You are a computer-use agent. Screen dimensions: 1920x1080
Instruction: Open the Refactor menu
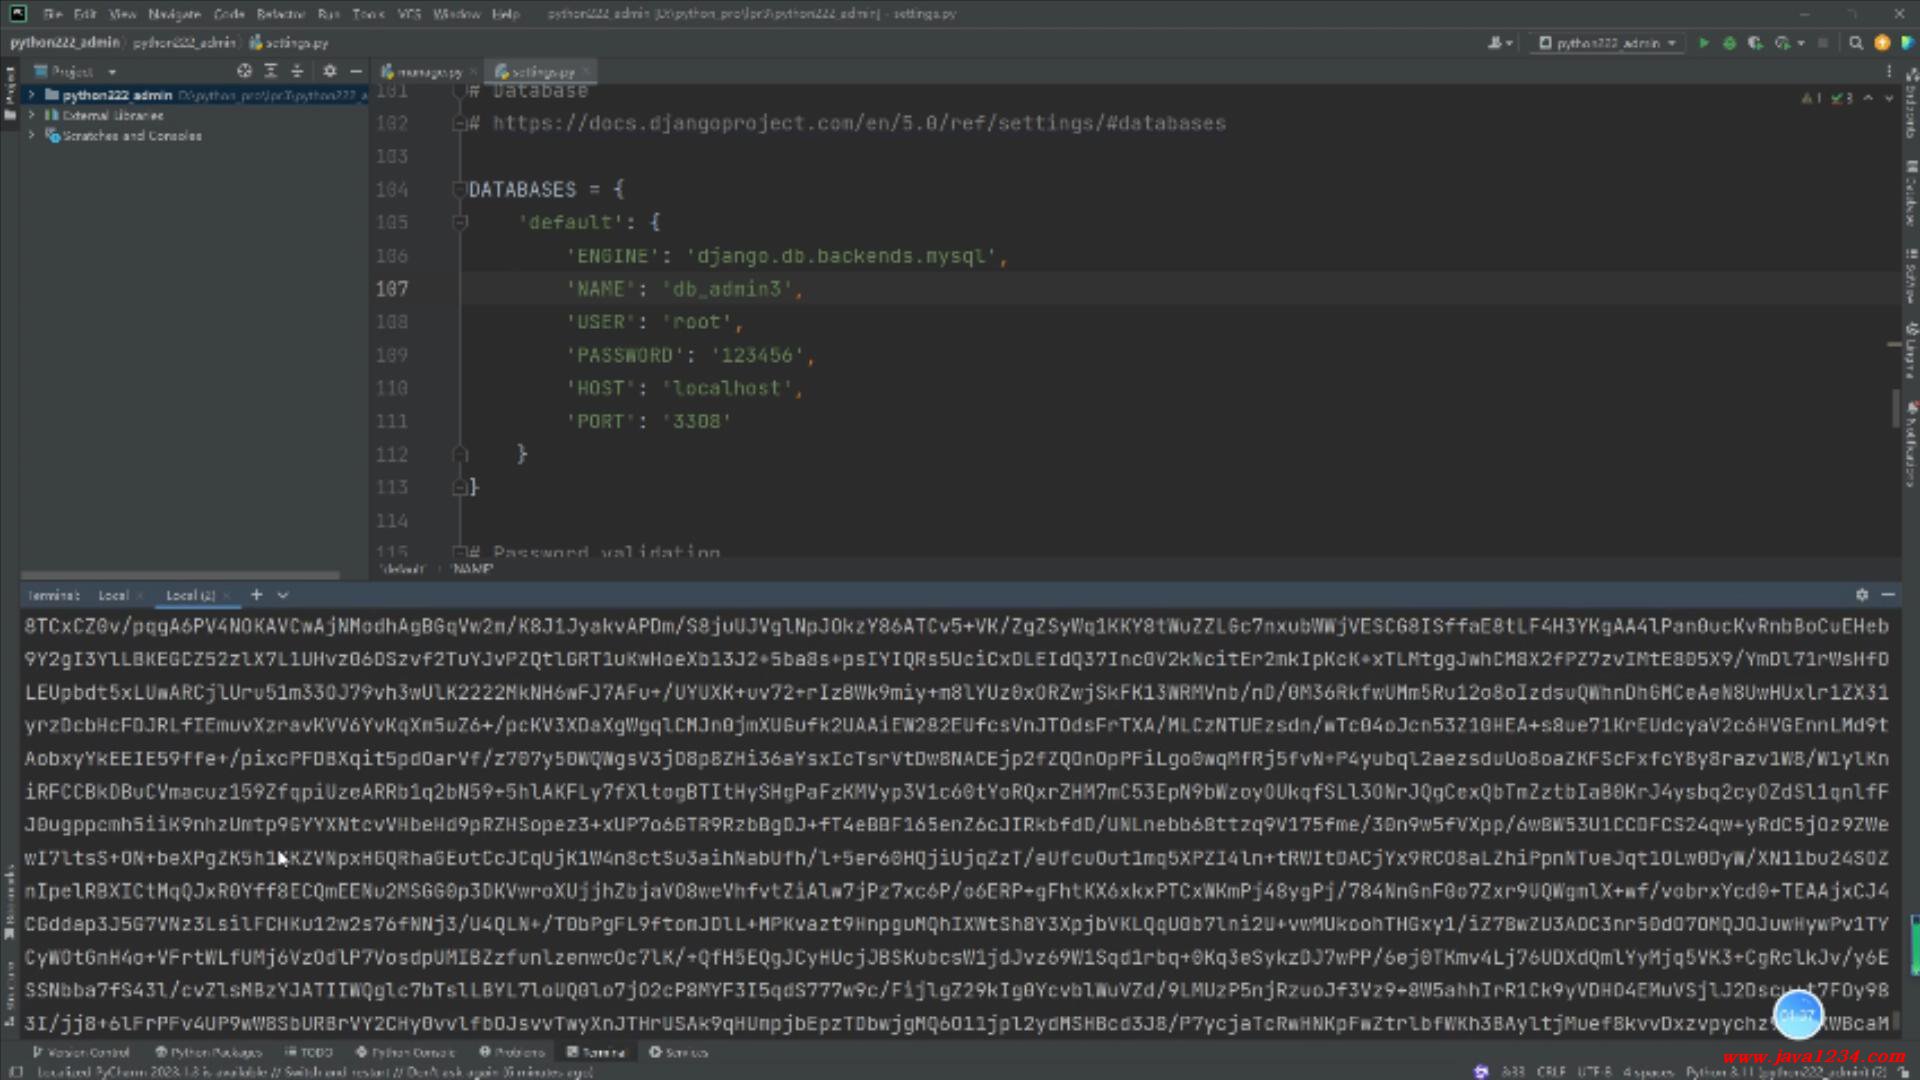280,14
